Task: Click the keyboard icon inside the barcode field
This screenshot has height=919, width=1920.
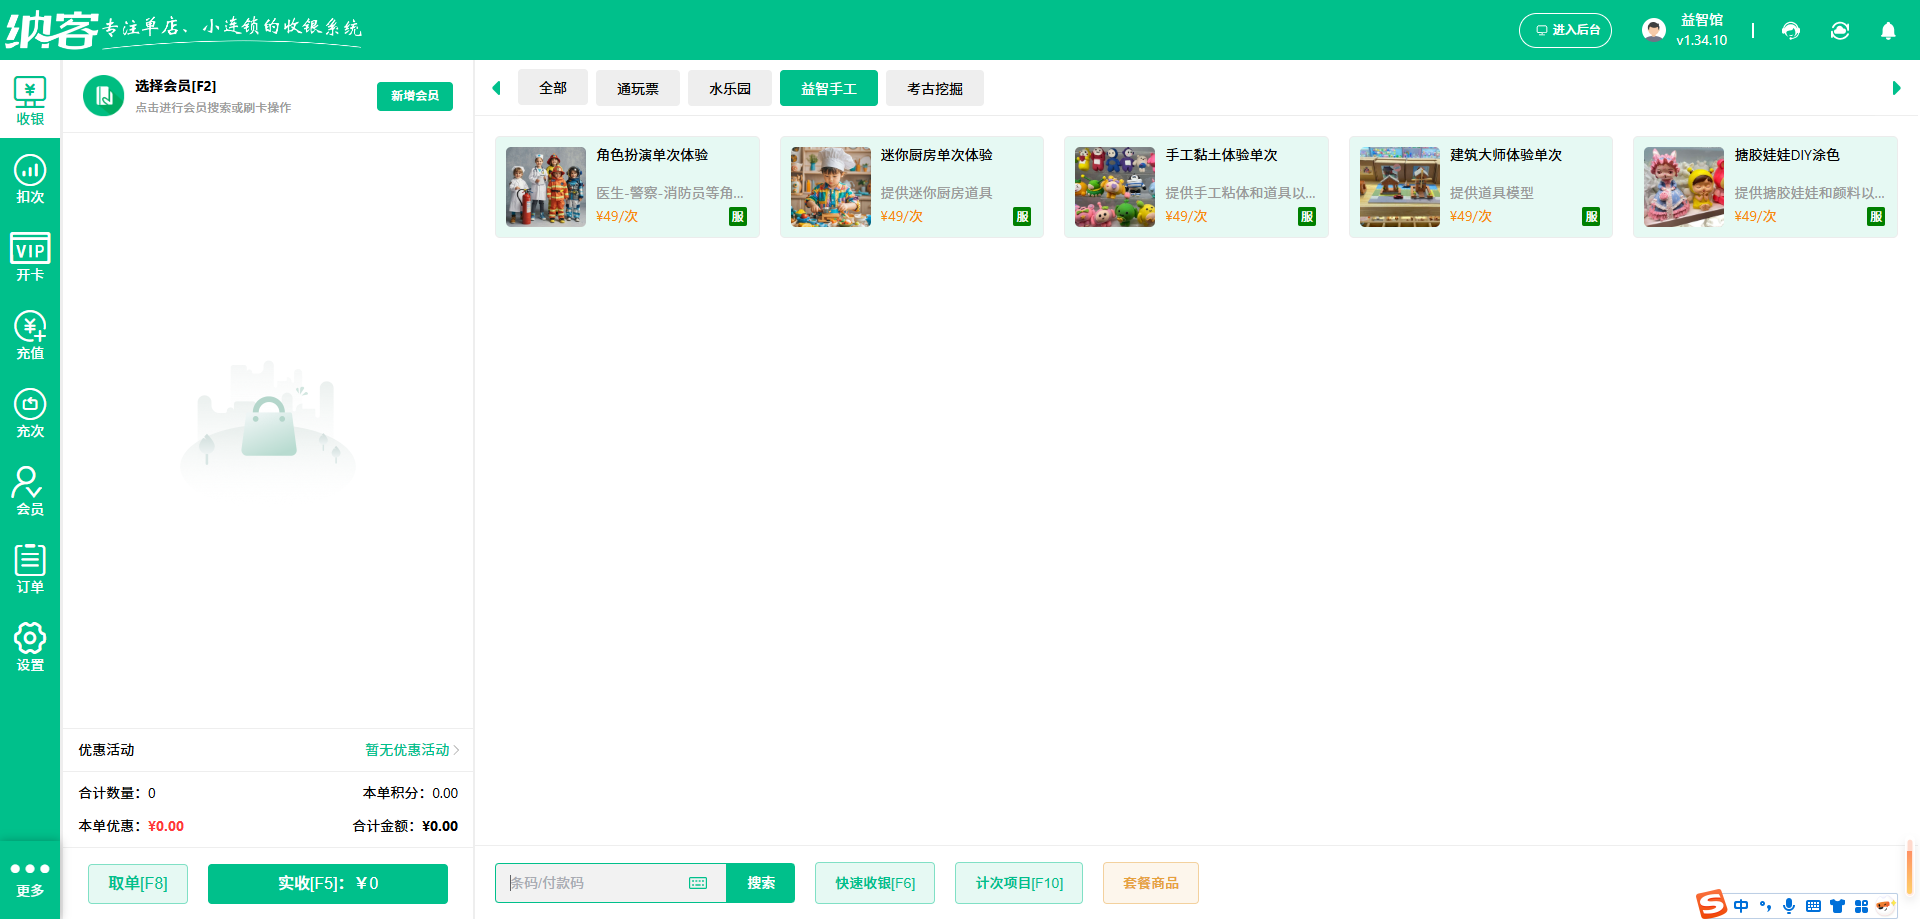Action: coord(698,883)
